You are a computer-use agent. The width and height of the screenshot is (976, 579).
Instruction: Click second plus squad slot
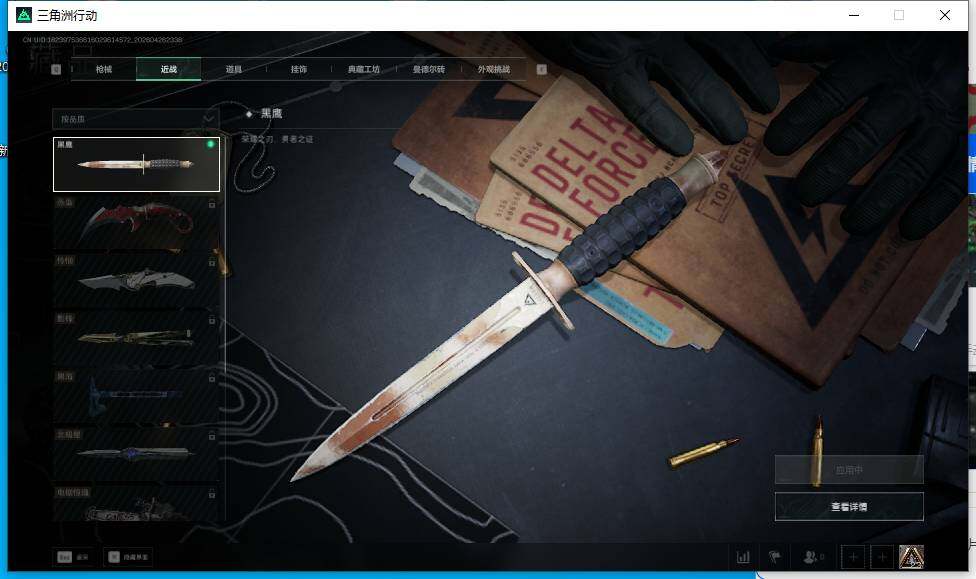point(882,557)
